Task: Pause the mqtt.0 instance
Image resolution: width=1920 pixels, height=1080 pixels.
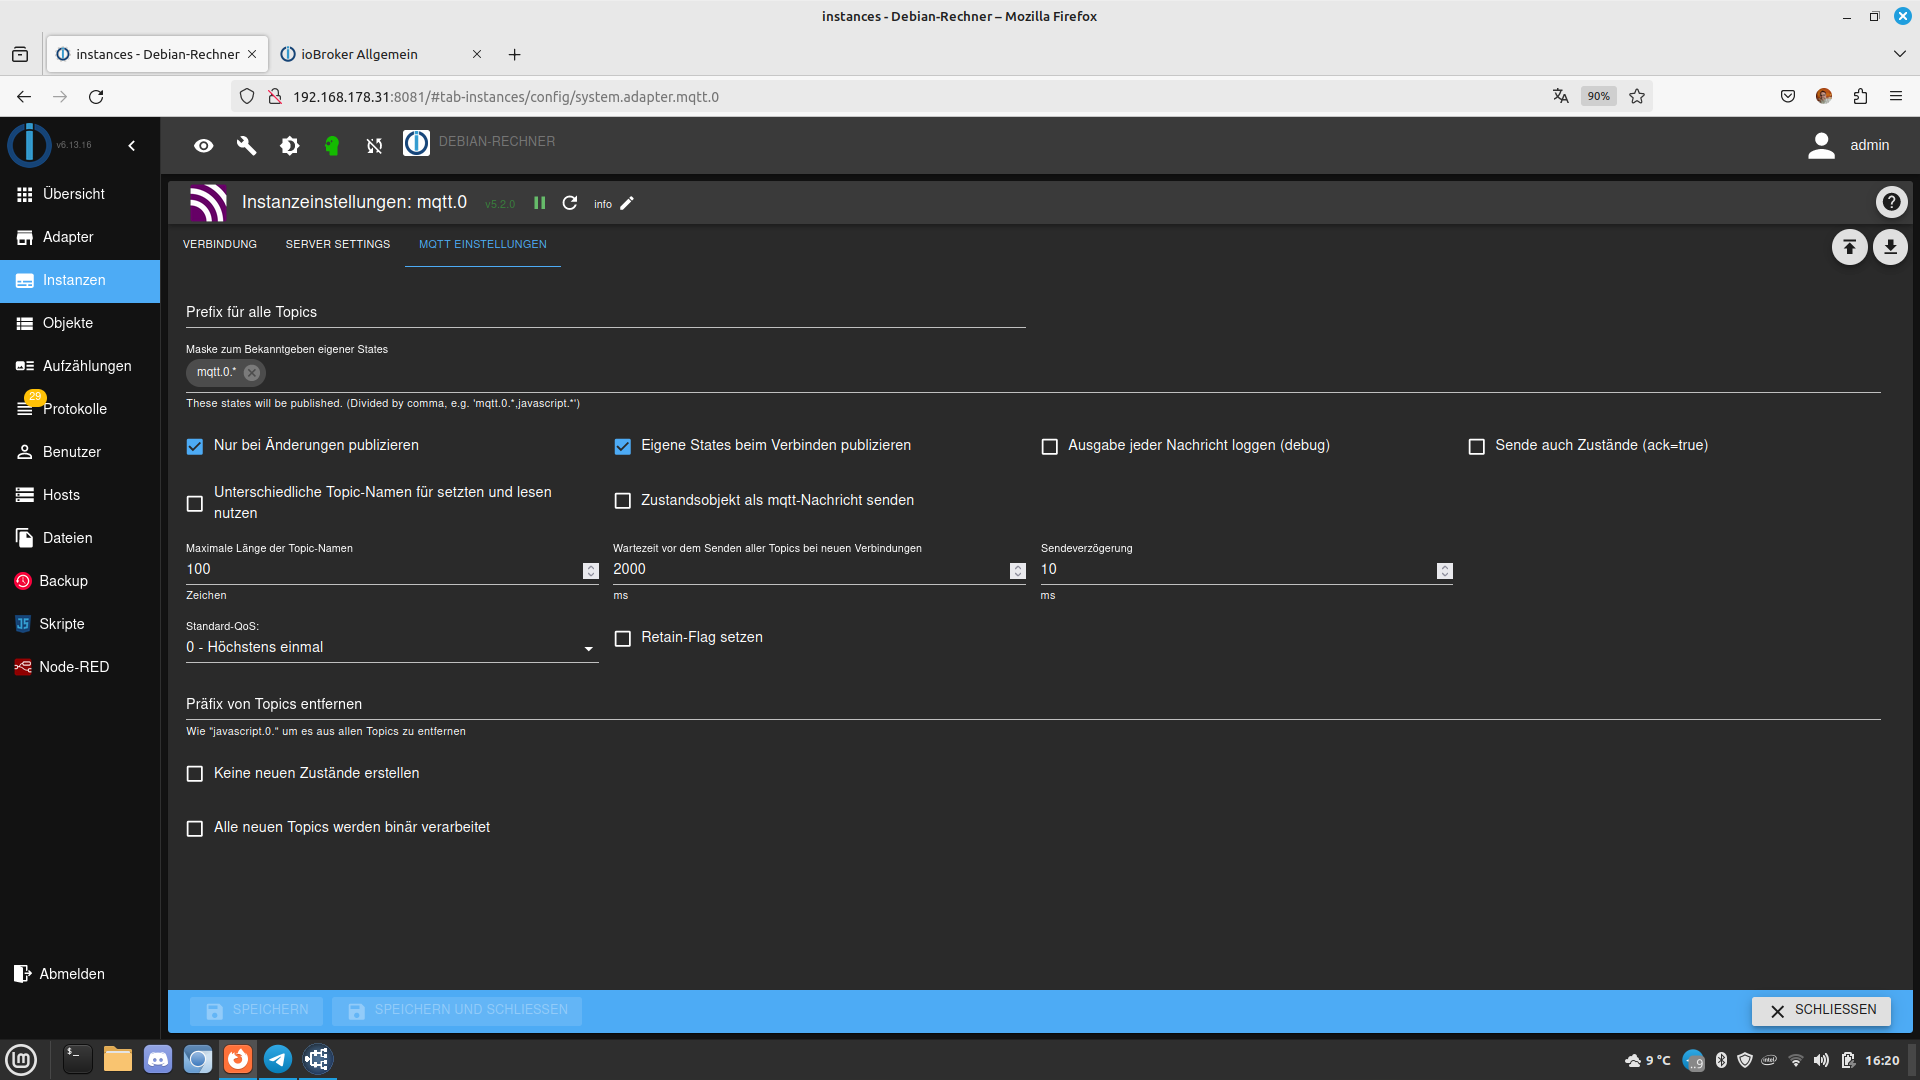Action: [x=540, y=203]
